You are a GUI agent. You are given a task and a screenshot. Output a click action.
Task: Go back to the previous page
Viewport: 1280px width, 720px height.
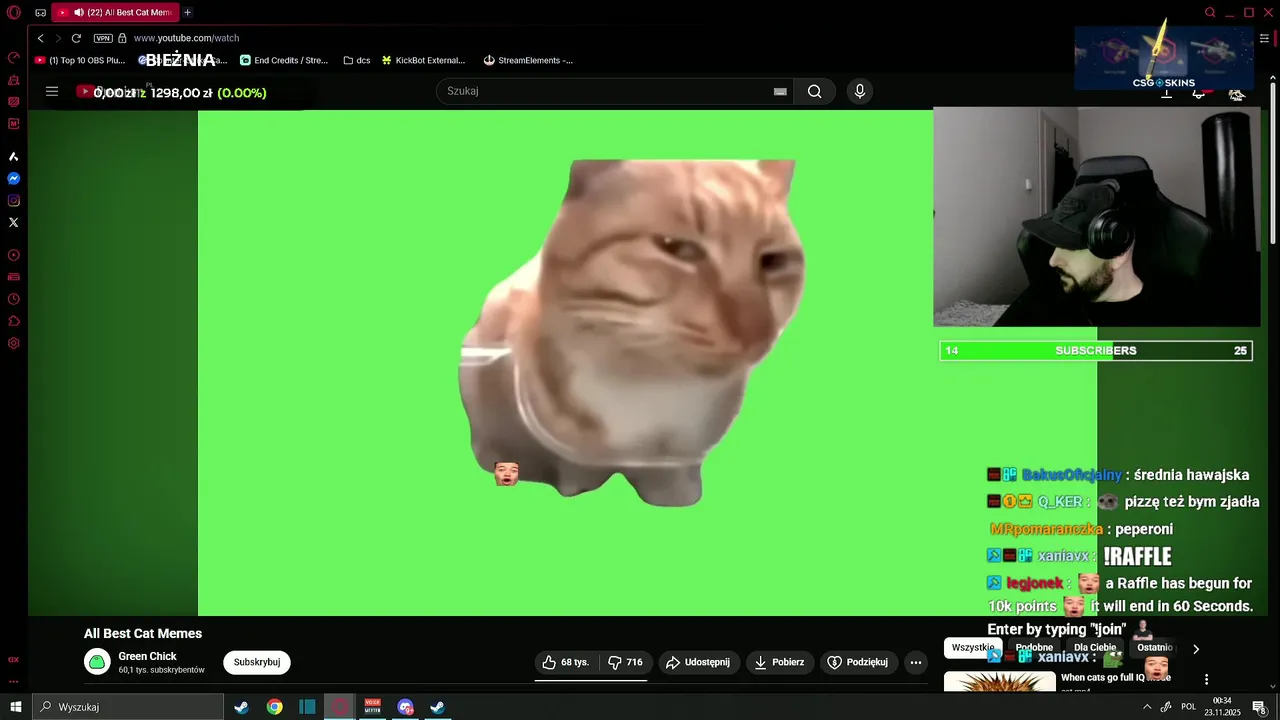[x=41, y=38]
